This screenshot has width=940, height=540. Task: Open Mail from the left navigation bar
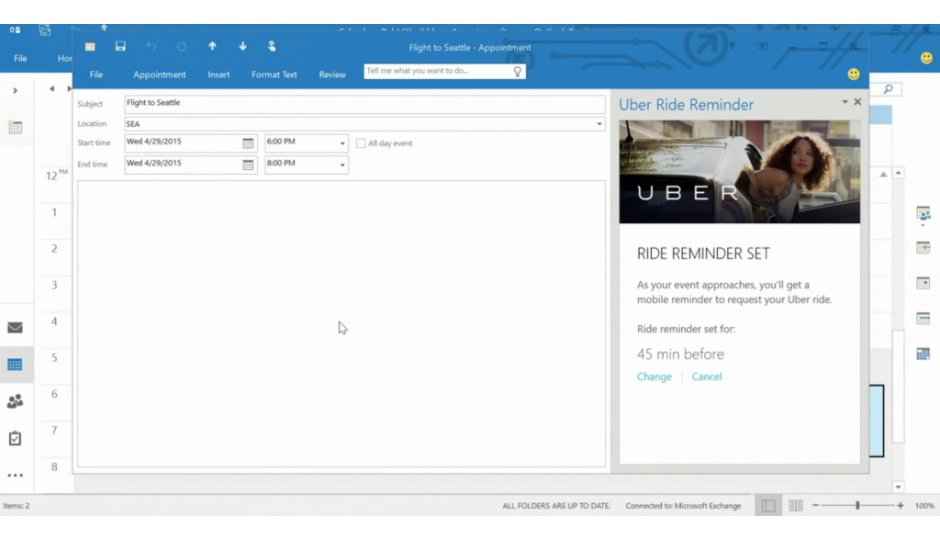[15, 327]
